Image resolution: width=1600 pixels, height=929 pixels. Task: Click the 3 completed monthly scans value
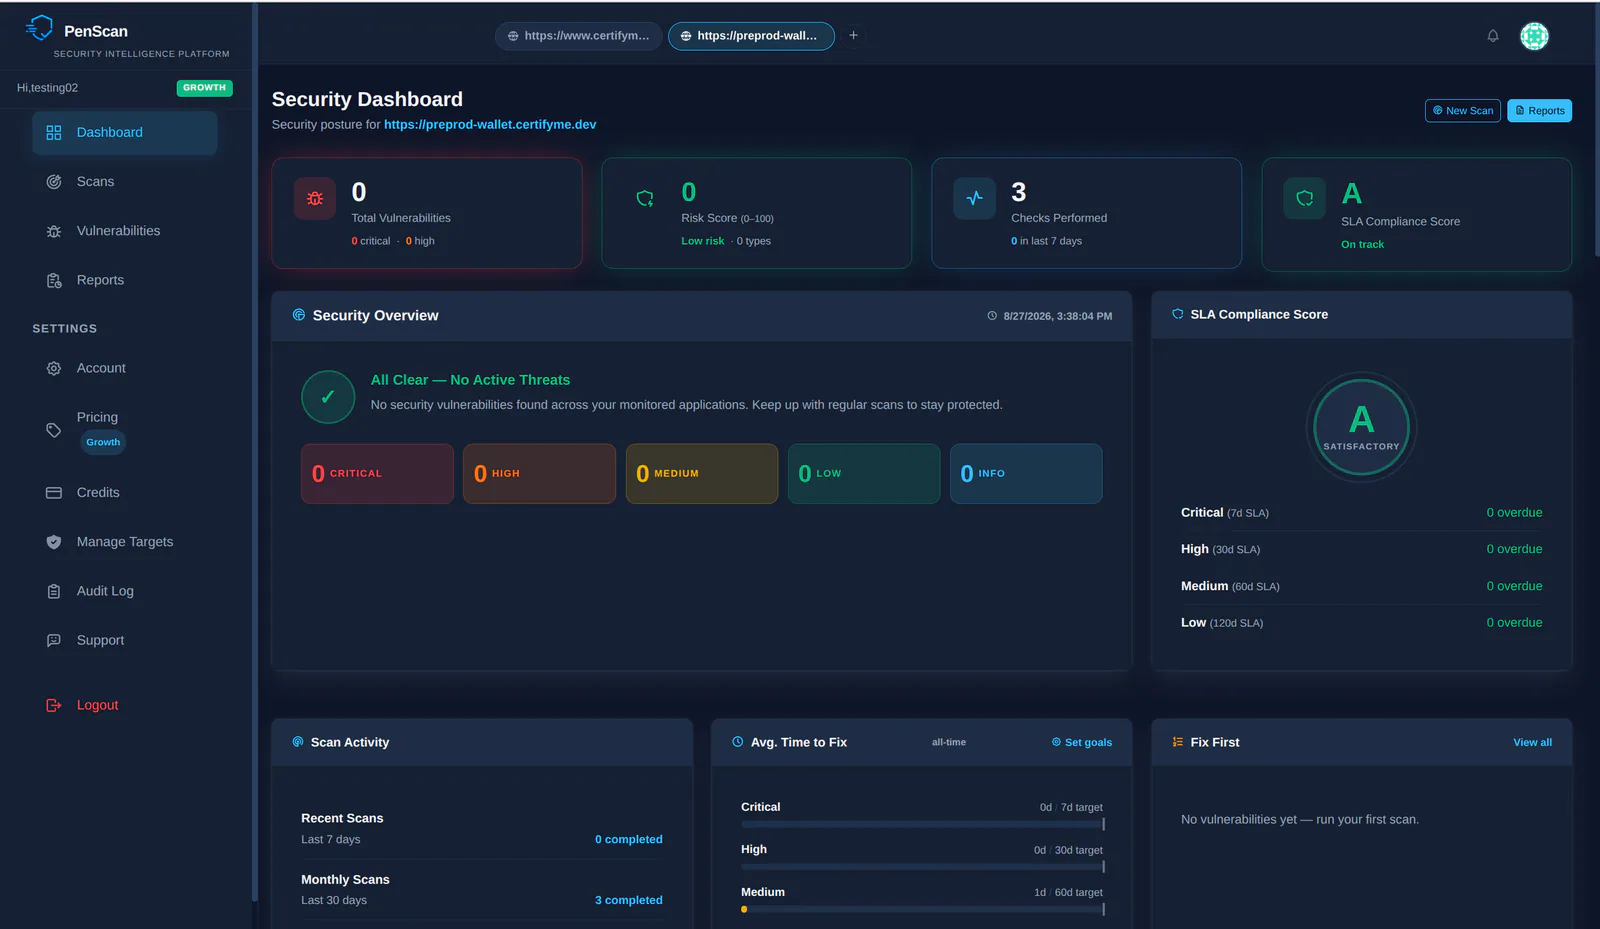click(629, 901)
